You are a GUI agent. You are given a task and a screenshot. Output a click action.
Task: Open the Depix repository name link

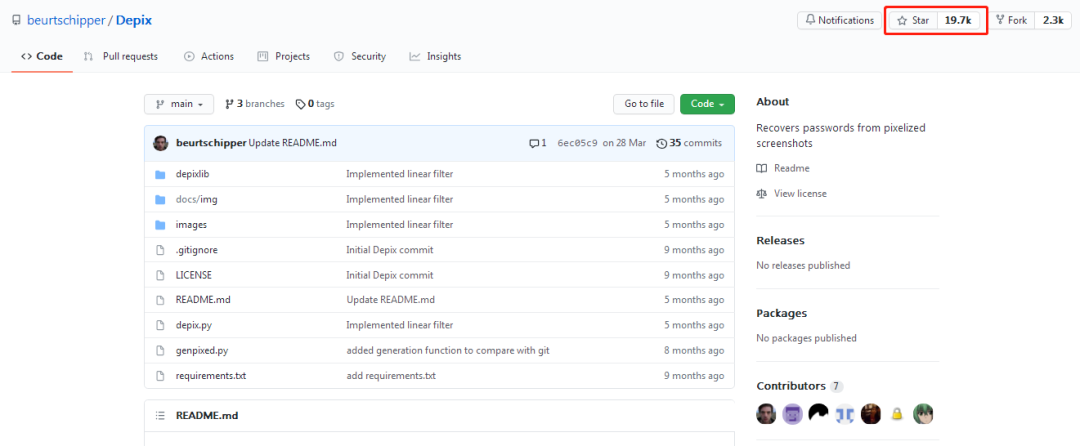[x=134, y=20]
